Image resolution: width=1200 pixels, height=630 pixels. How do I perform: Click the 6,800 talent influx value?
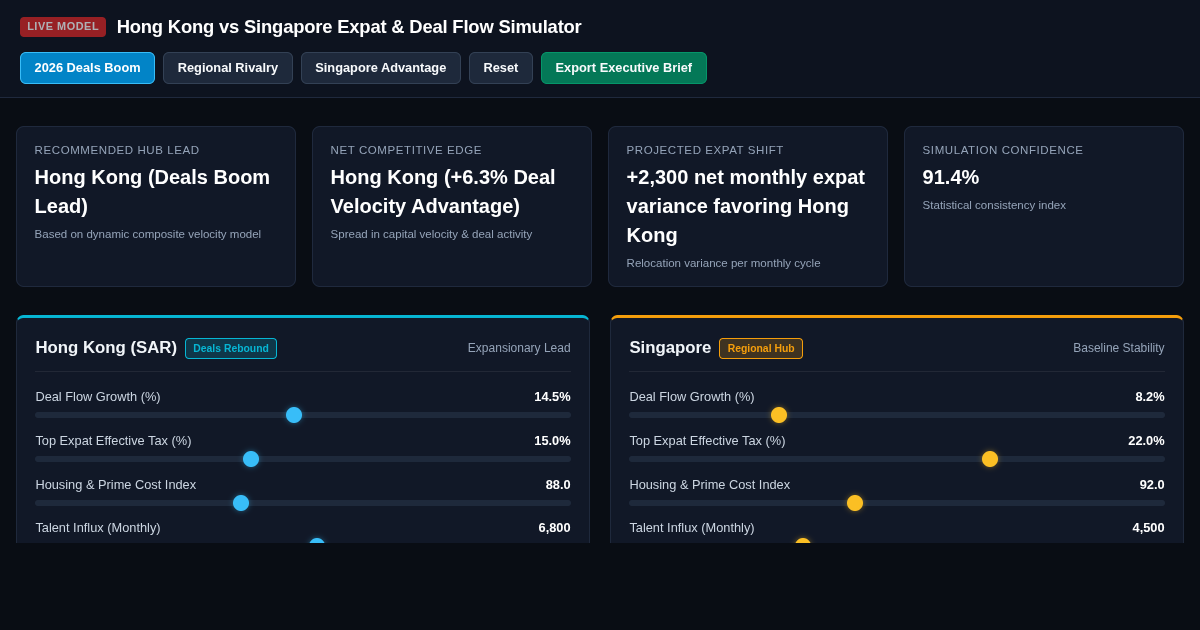pyautogui.click(x=555, y=528)
